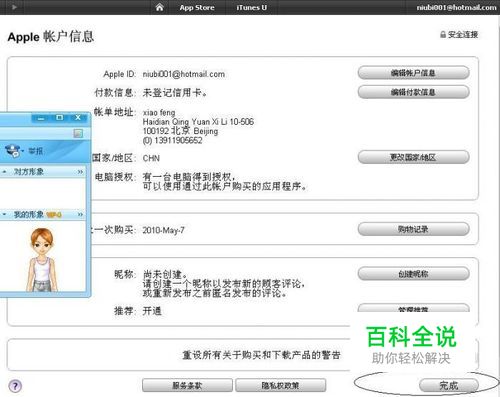Collapse the 对方形象 section triangle

coord(4,172)
